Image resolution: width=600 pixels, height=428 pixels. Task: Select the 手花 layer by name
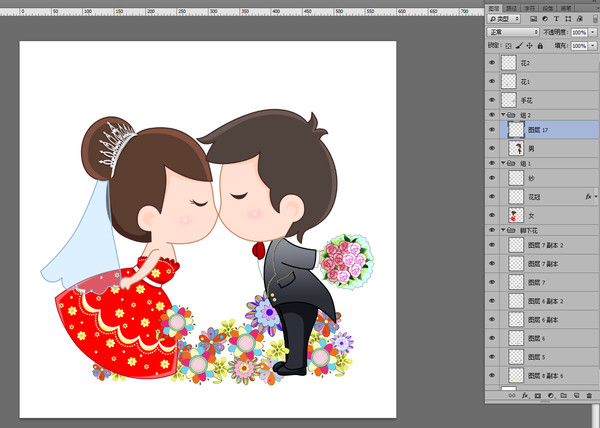(526, 101)
